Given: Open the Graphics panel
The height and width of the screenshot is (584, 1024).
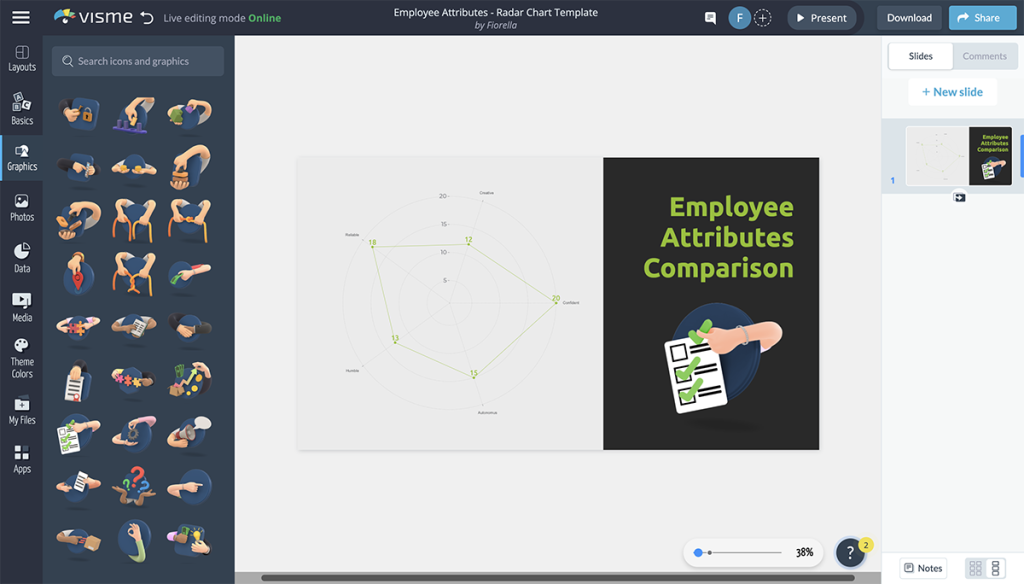Looking at the screenshot, I should 21,160.
